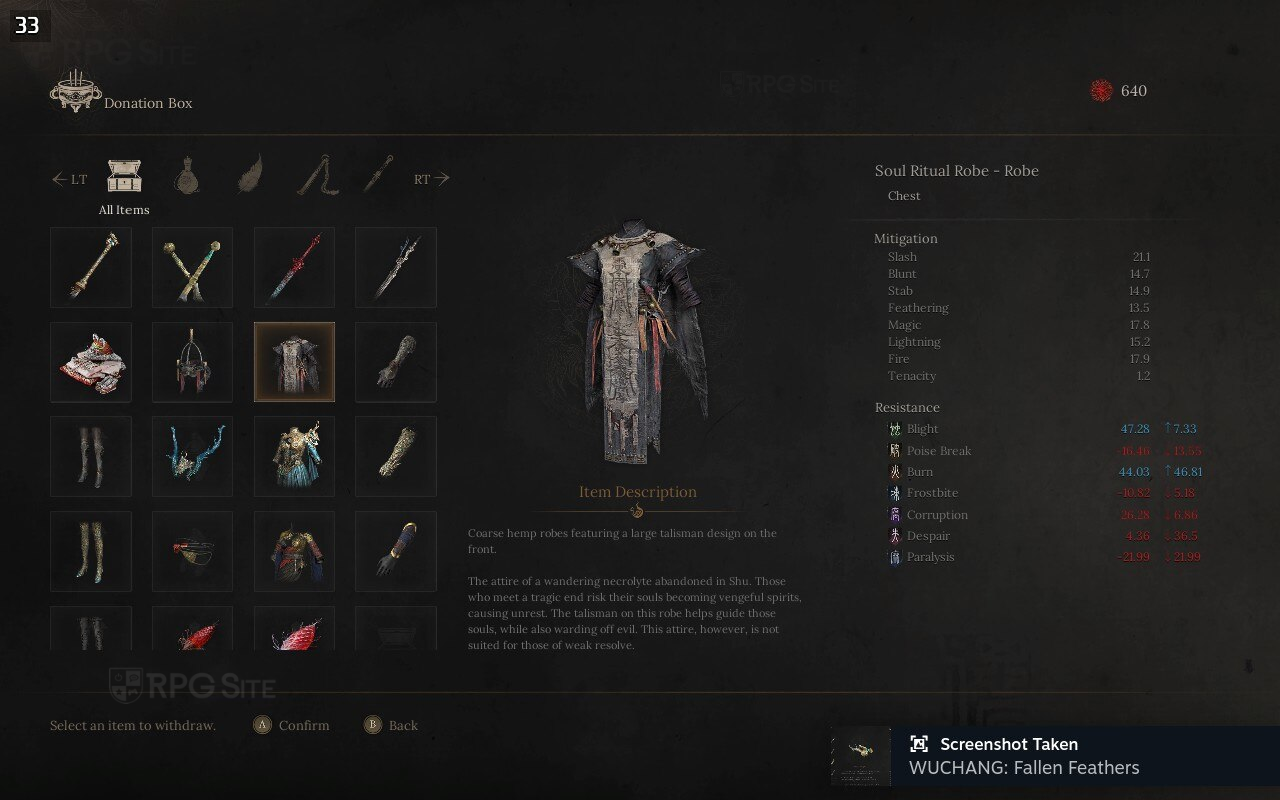This screenshot has height=800, width=1280.
Task: Select the Soul Ritual Robe chest item
Action: pos(294,362)
